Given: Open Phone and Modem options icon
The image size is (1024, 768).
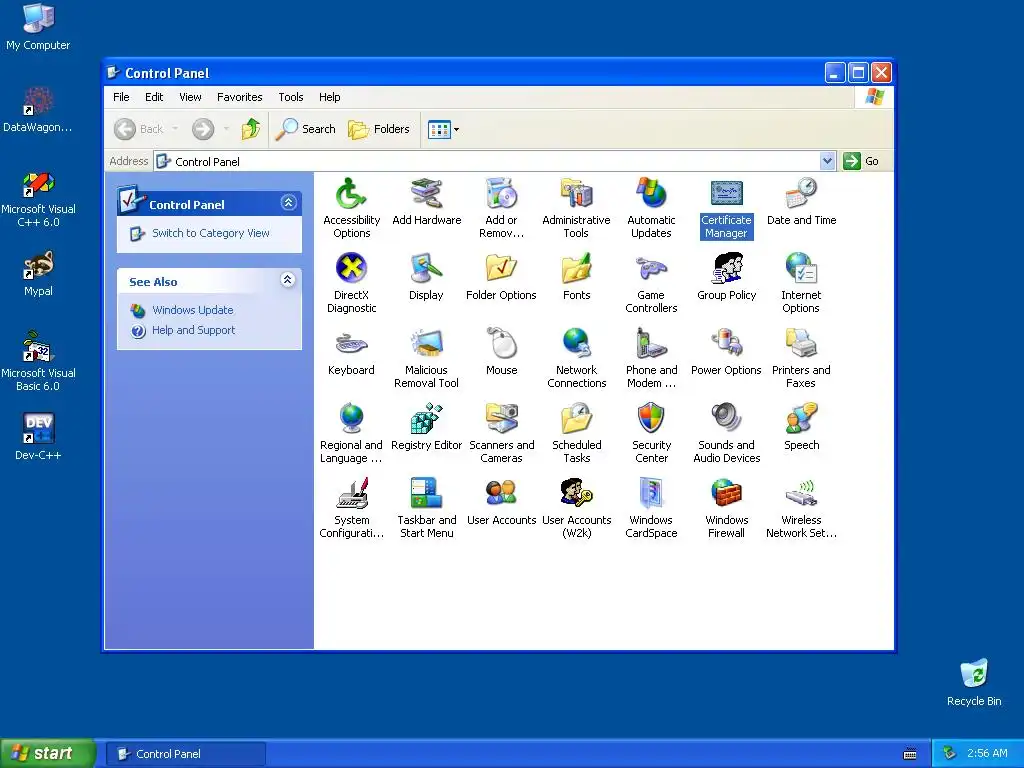Looking at the screenshot, I should pos(651,358).
